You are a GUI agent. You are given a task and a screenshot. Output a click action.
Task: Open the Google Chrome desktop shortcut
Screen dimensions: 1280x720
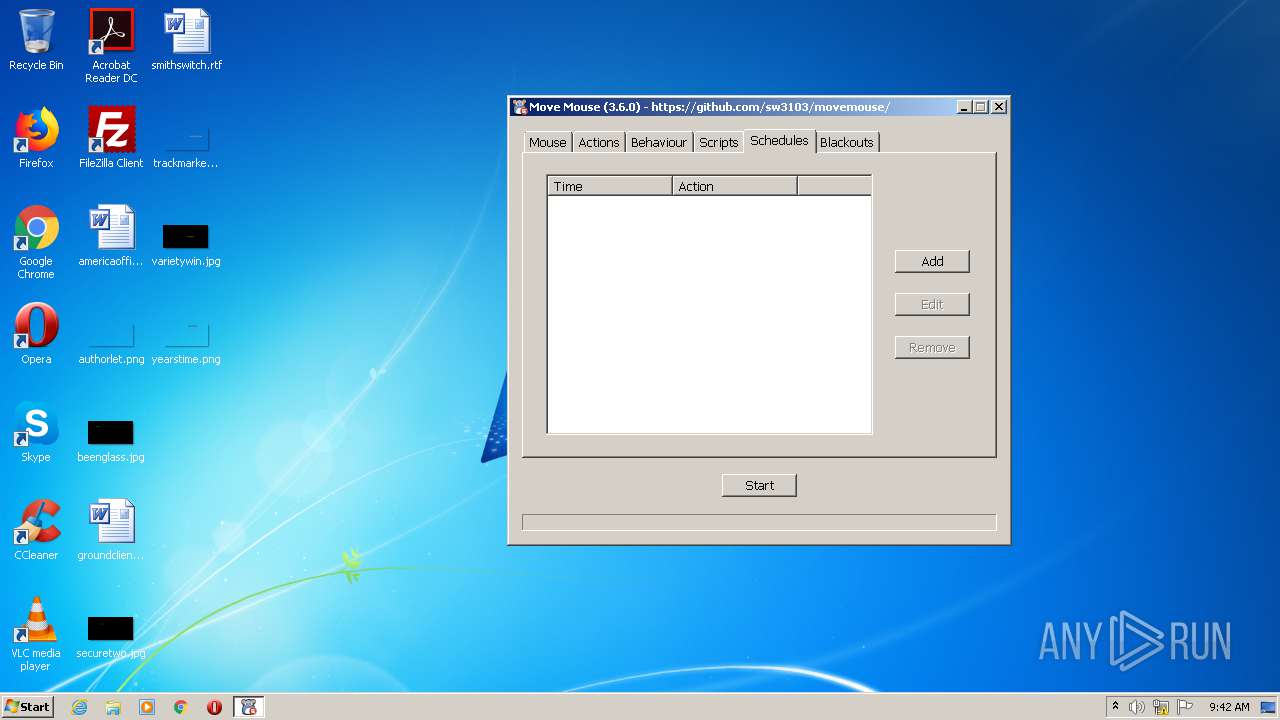pos(36,242)
